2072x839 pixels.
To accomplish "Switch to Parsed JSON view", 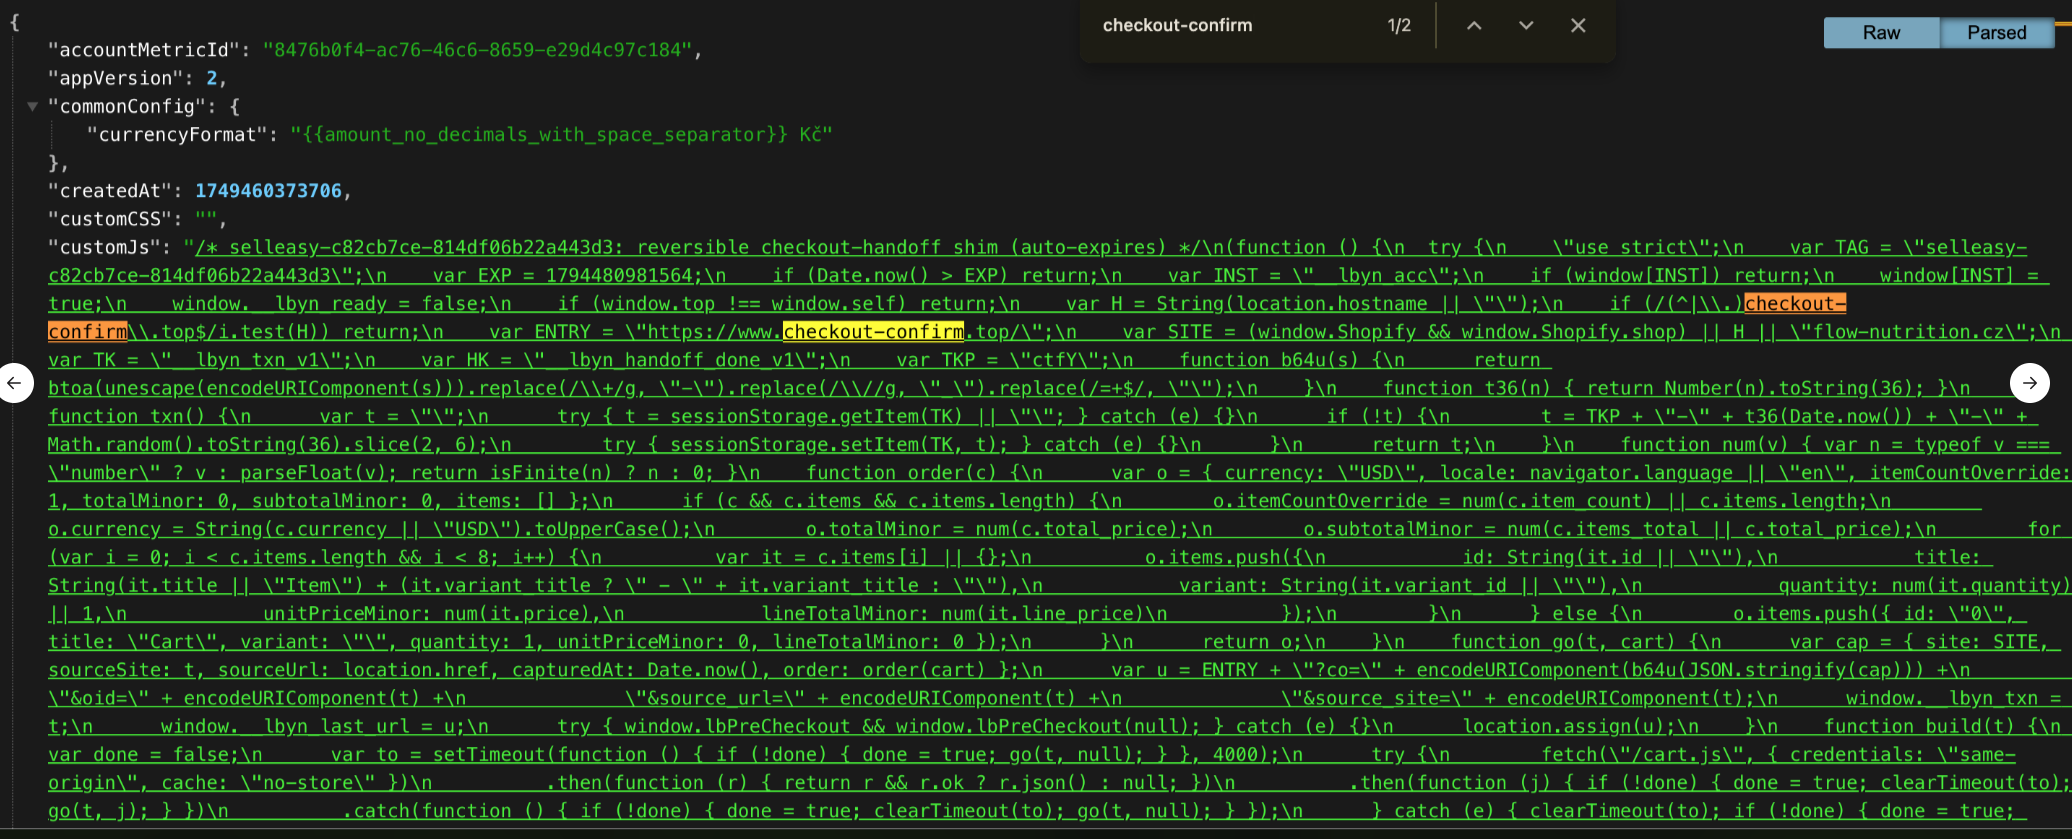I will click(x=1997, y=33).
